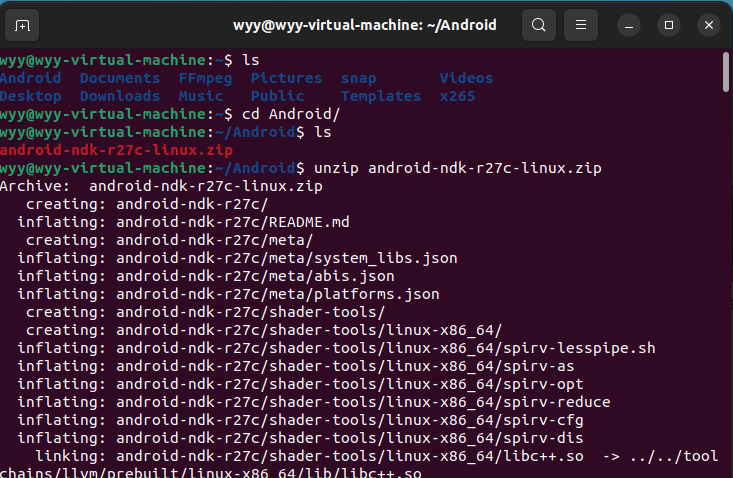This screenshot has height=478, width=733.
Task: Click the Pictures directory name
Action: 286,78
